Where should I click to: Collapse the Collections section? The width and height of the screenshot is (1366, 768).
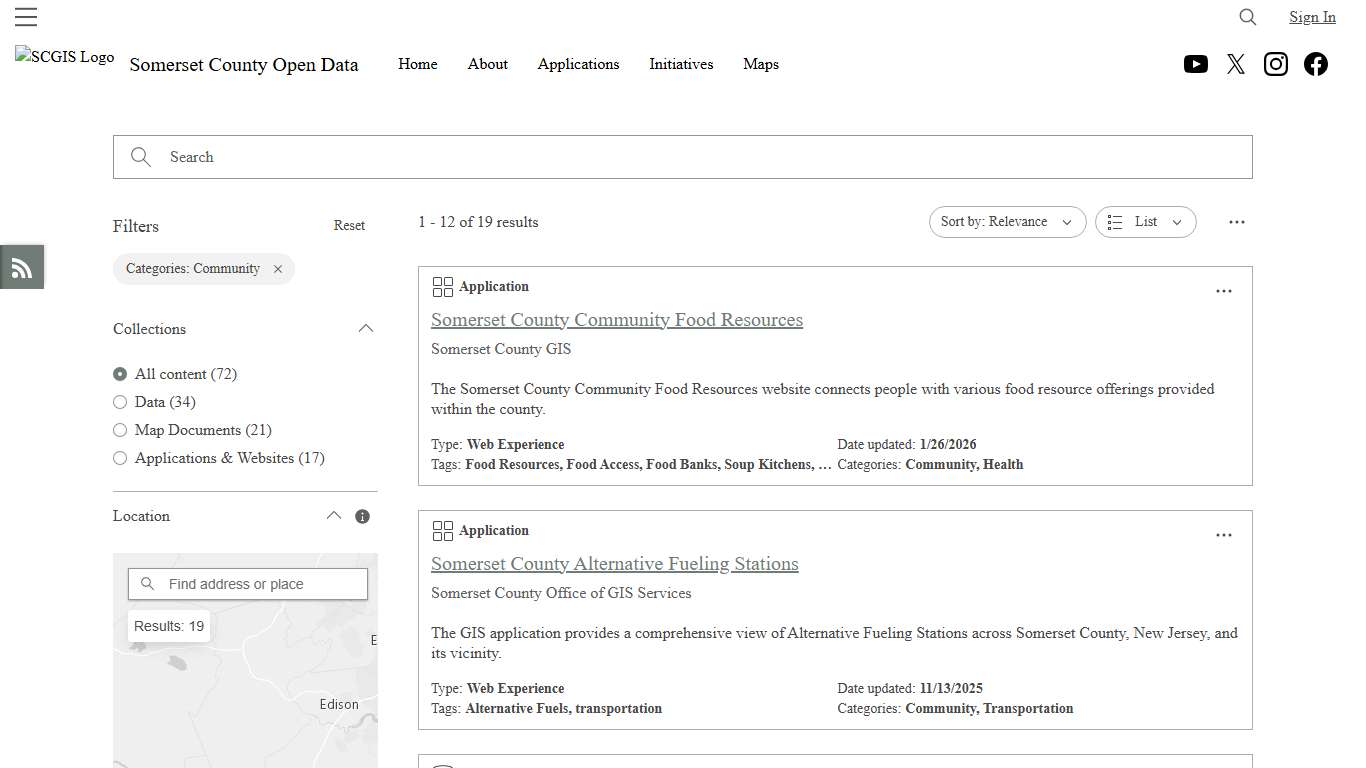point(366,328)
